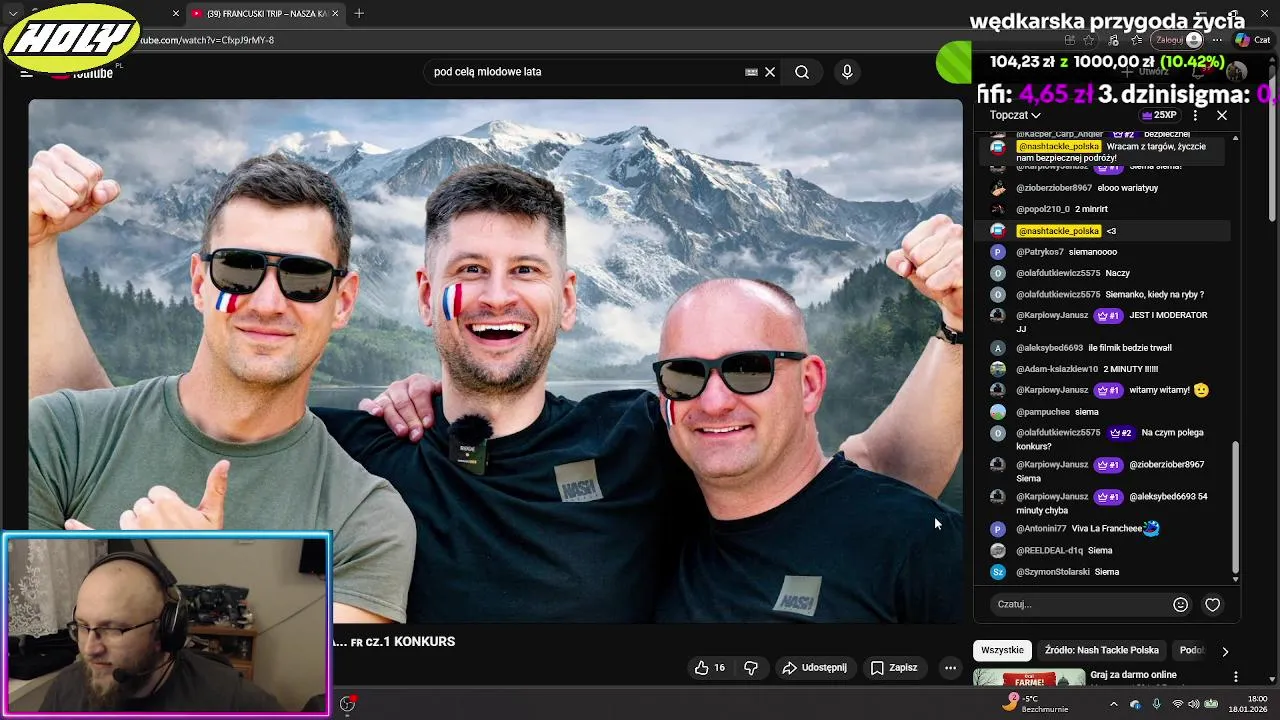Select the Wszystkie filter chip
1280x720 pixels.
tap(1002, 650)
